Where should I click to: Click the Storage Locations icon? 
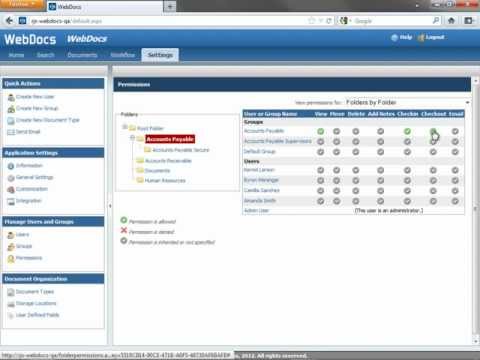[11, 304]
